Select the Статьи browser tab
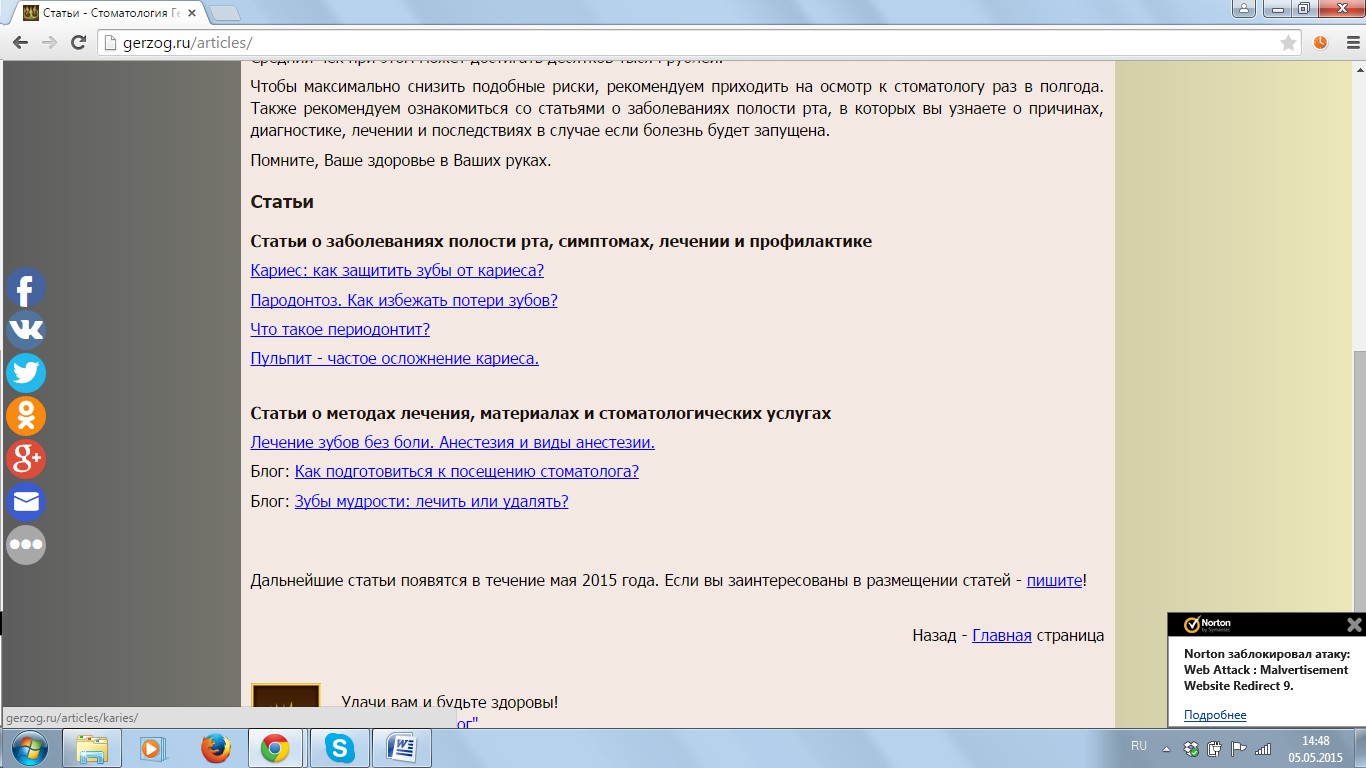The width and height of the screenshot is (1366, 768). [x=108, y=13]
